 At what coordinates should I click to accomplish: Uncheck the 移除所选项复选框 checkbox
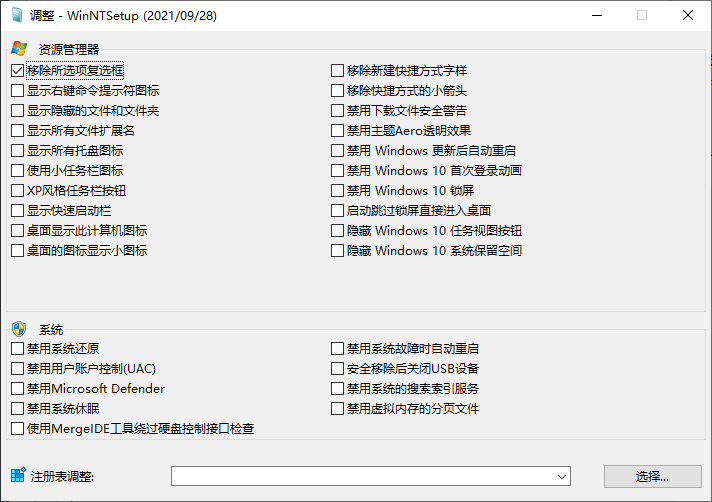[17, 71]
